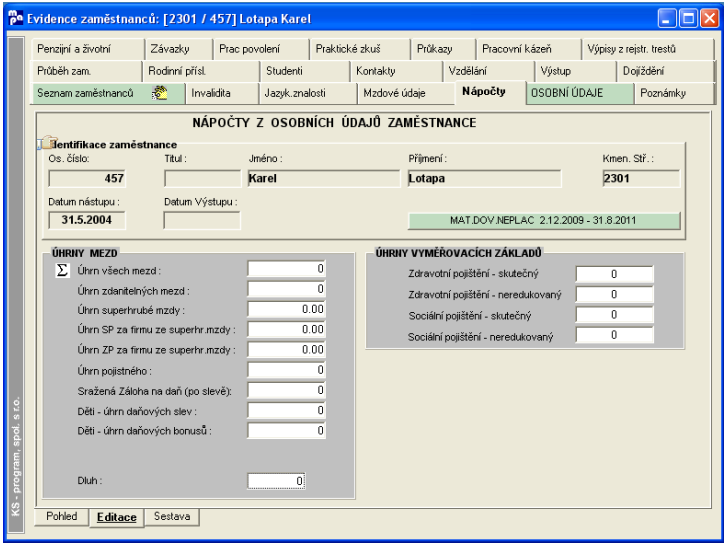This screenshot has width=726, height=545.
Task: Click Sražená Záloha na daň field
Action: 286,390
